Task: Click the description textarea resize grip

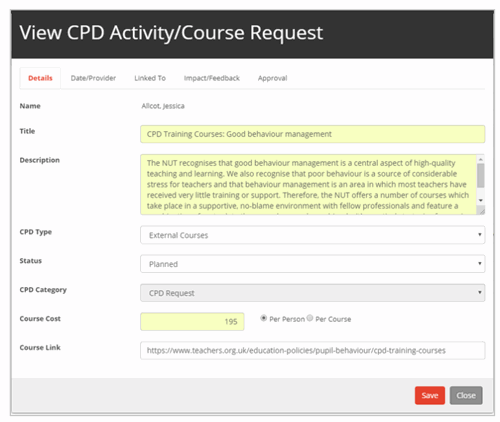Action: [x=481, y=210]
